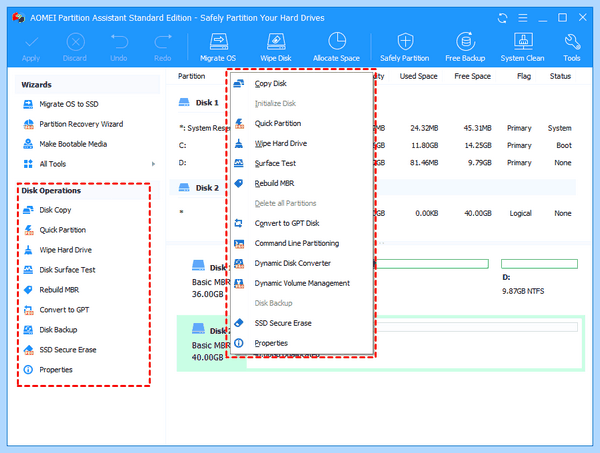
Task: Click the Initialize Disk menu entry
Action: [302, 103]
